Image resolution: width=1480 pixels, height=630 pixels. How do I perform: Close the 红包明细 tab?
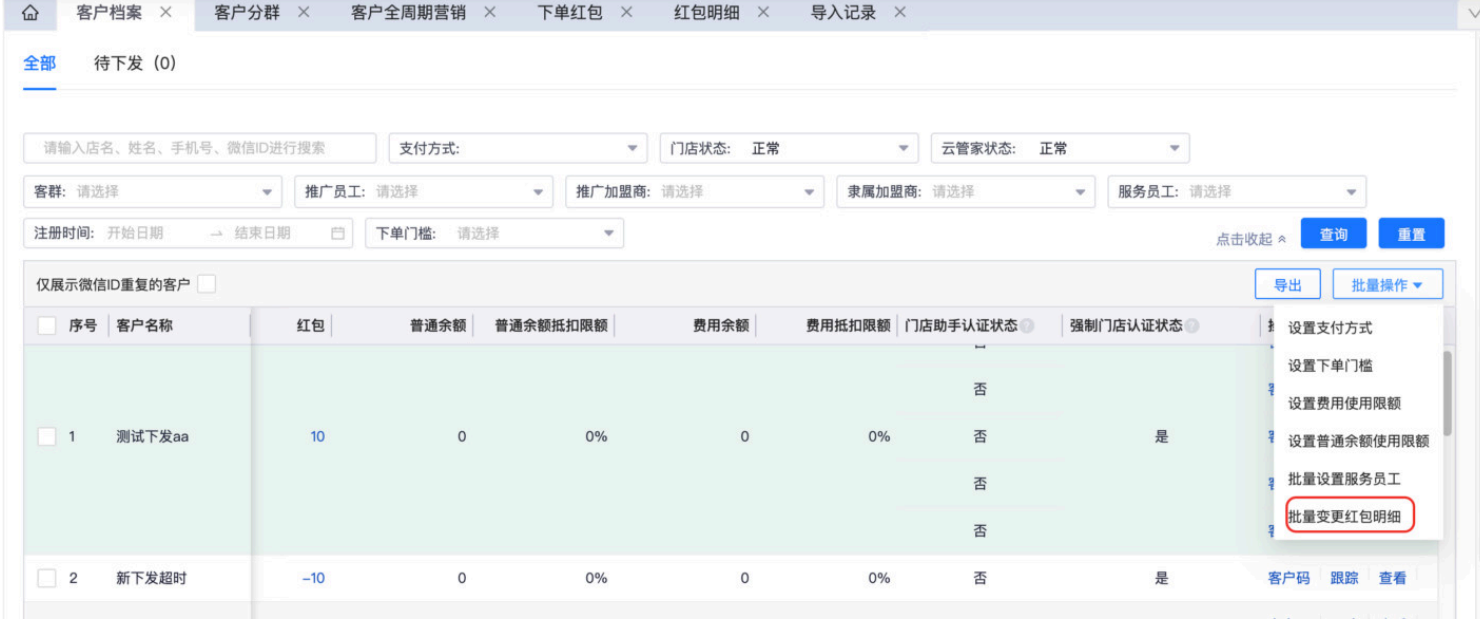pyautogui.click(x=763, y=12)
